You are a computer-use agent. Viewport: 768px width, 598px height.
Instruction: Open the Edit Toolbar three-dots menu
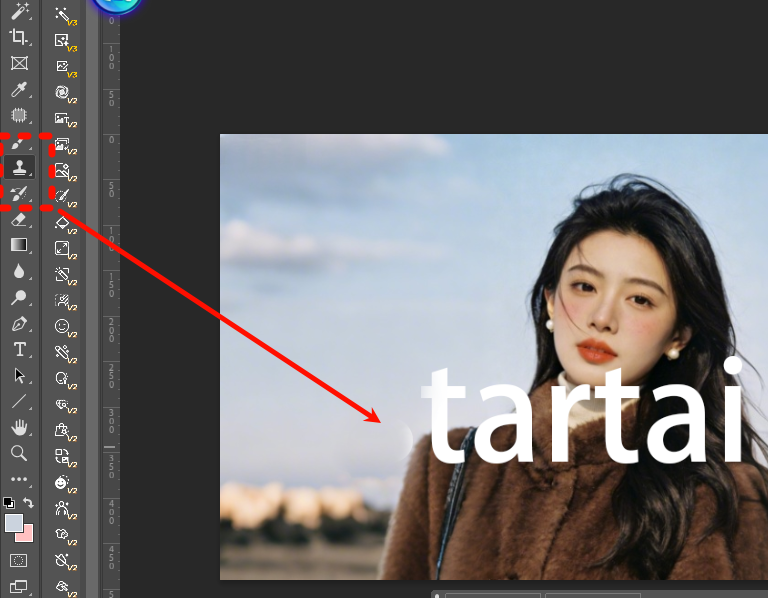[x=19, y=479]
